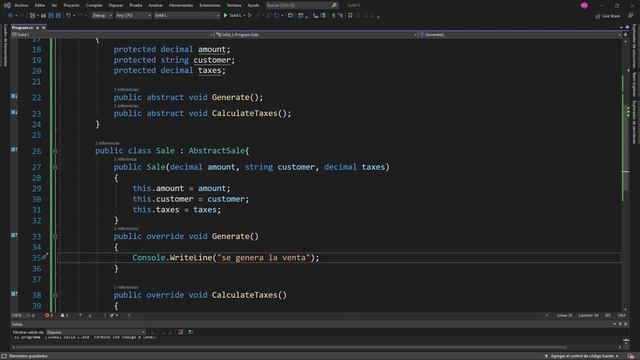Image resolution: width=640 pixels, height=360 pixels.
Task: Open the Proyecto menu
Action: (71, 5)
